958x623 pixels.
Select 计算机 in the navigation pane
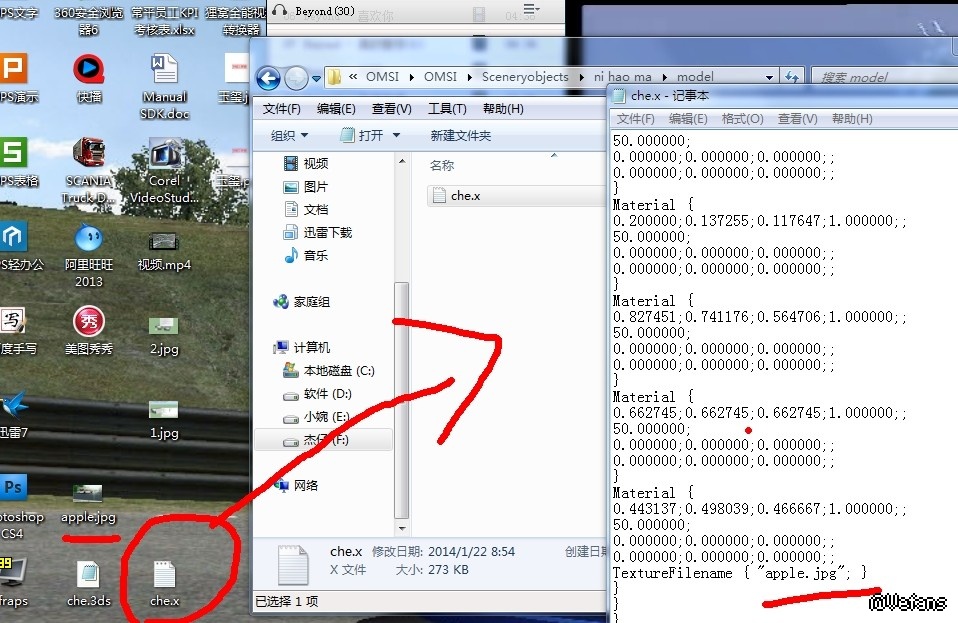pyautogui.click(x=302, y=348)
